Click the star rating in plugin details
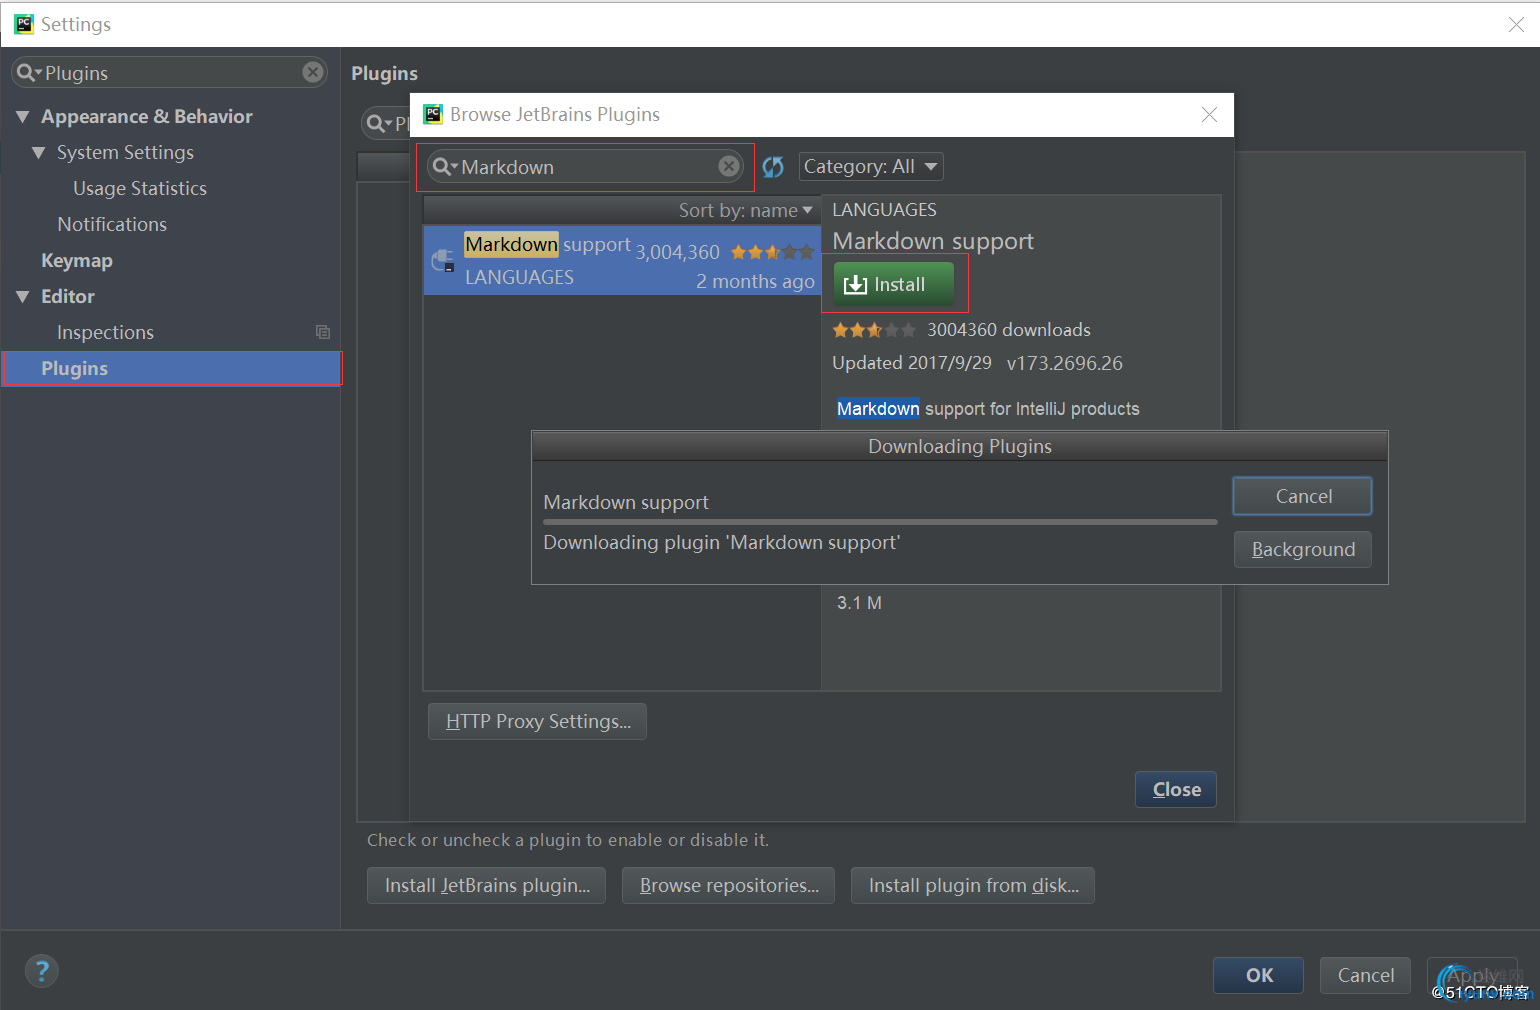Viewport: 1540px width, 1010px height. click(874, 330)
